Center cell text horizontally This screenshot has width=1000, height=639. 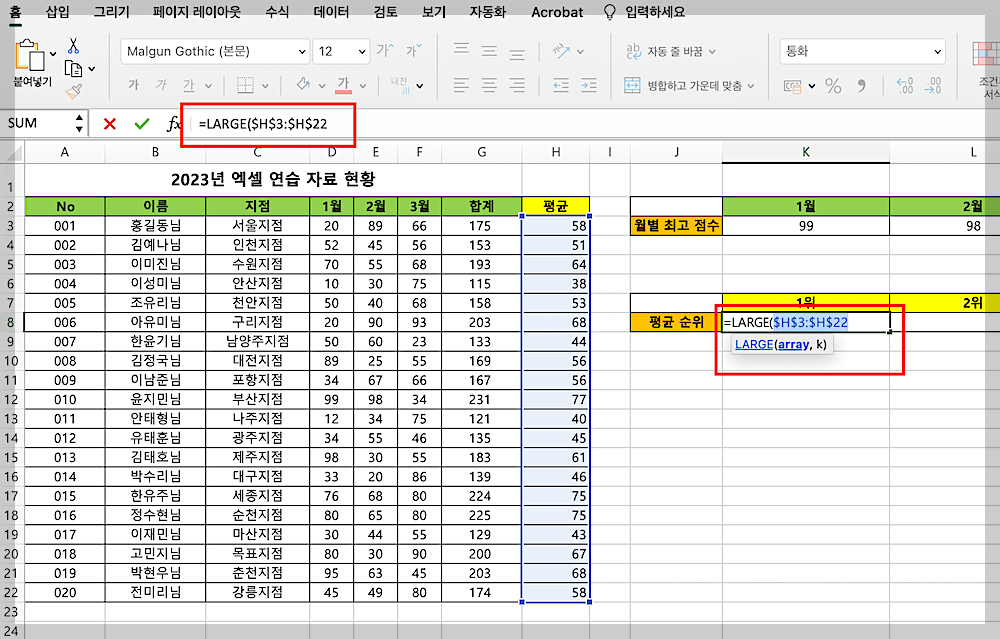coord(489,85)
